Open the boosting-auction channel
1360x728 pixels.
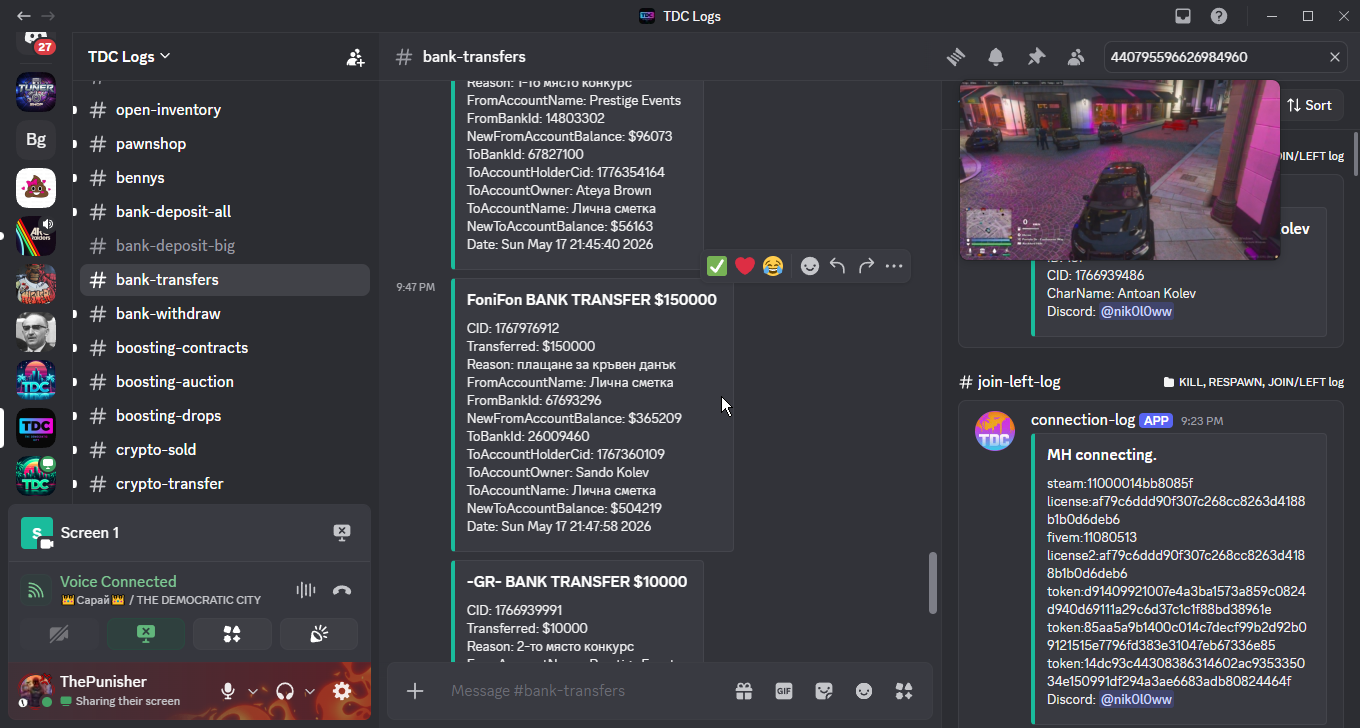225,382
